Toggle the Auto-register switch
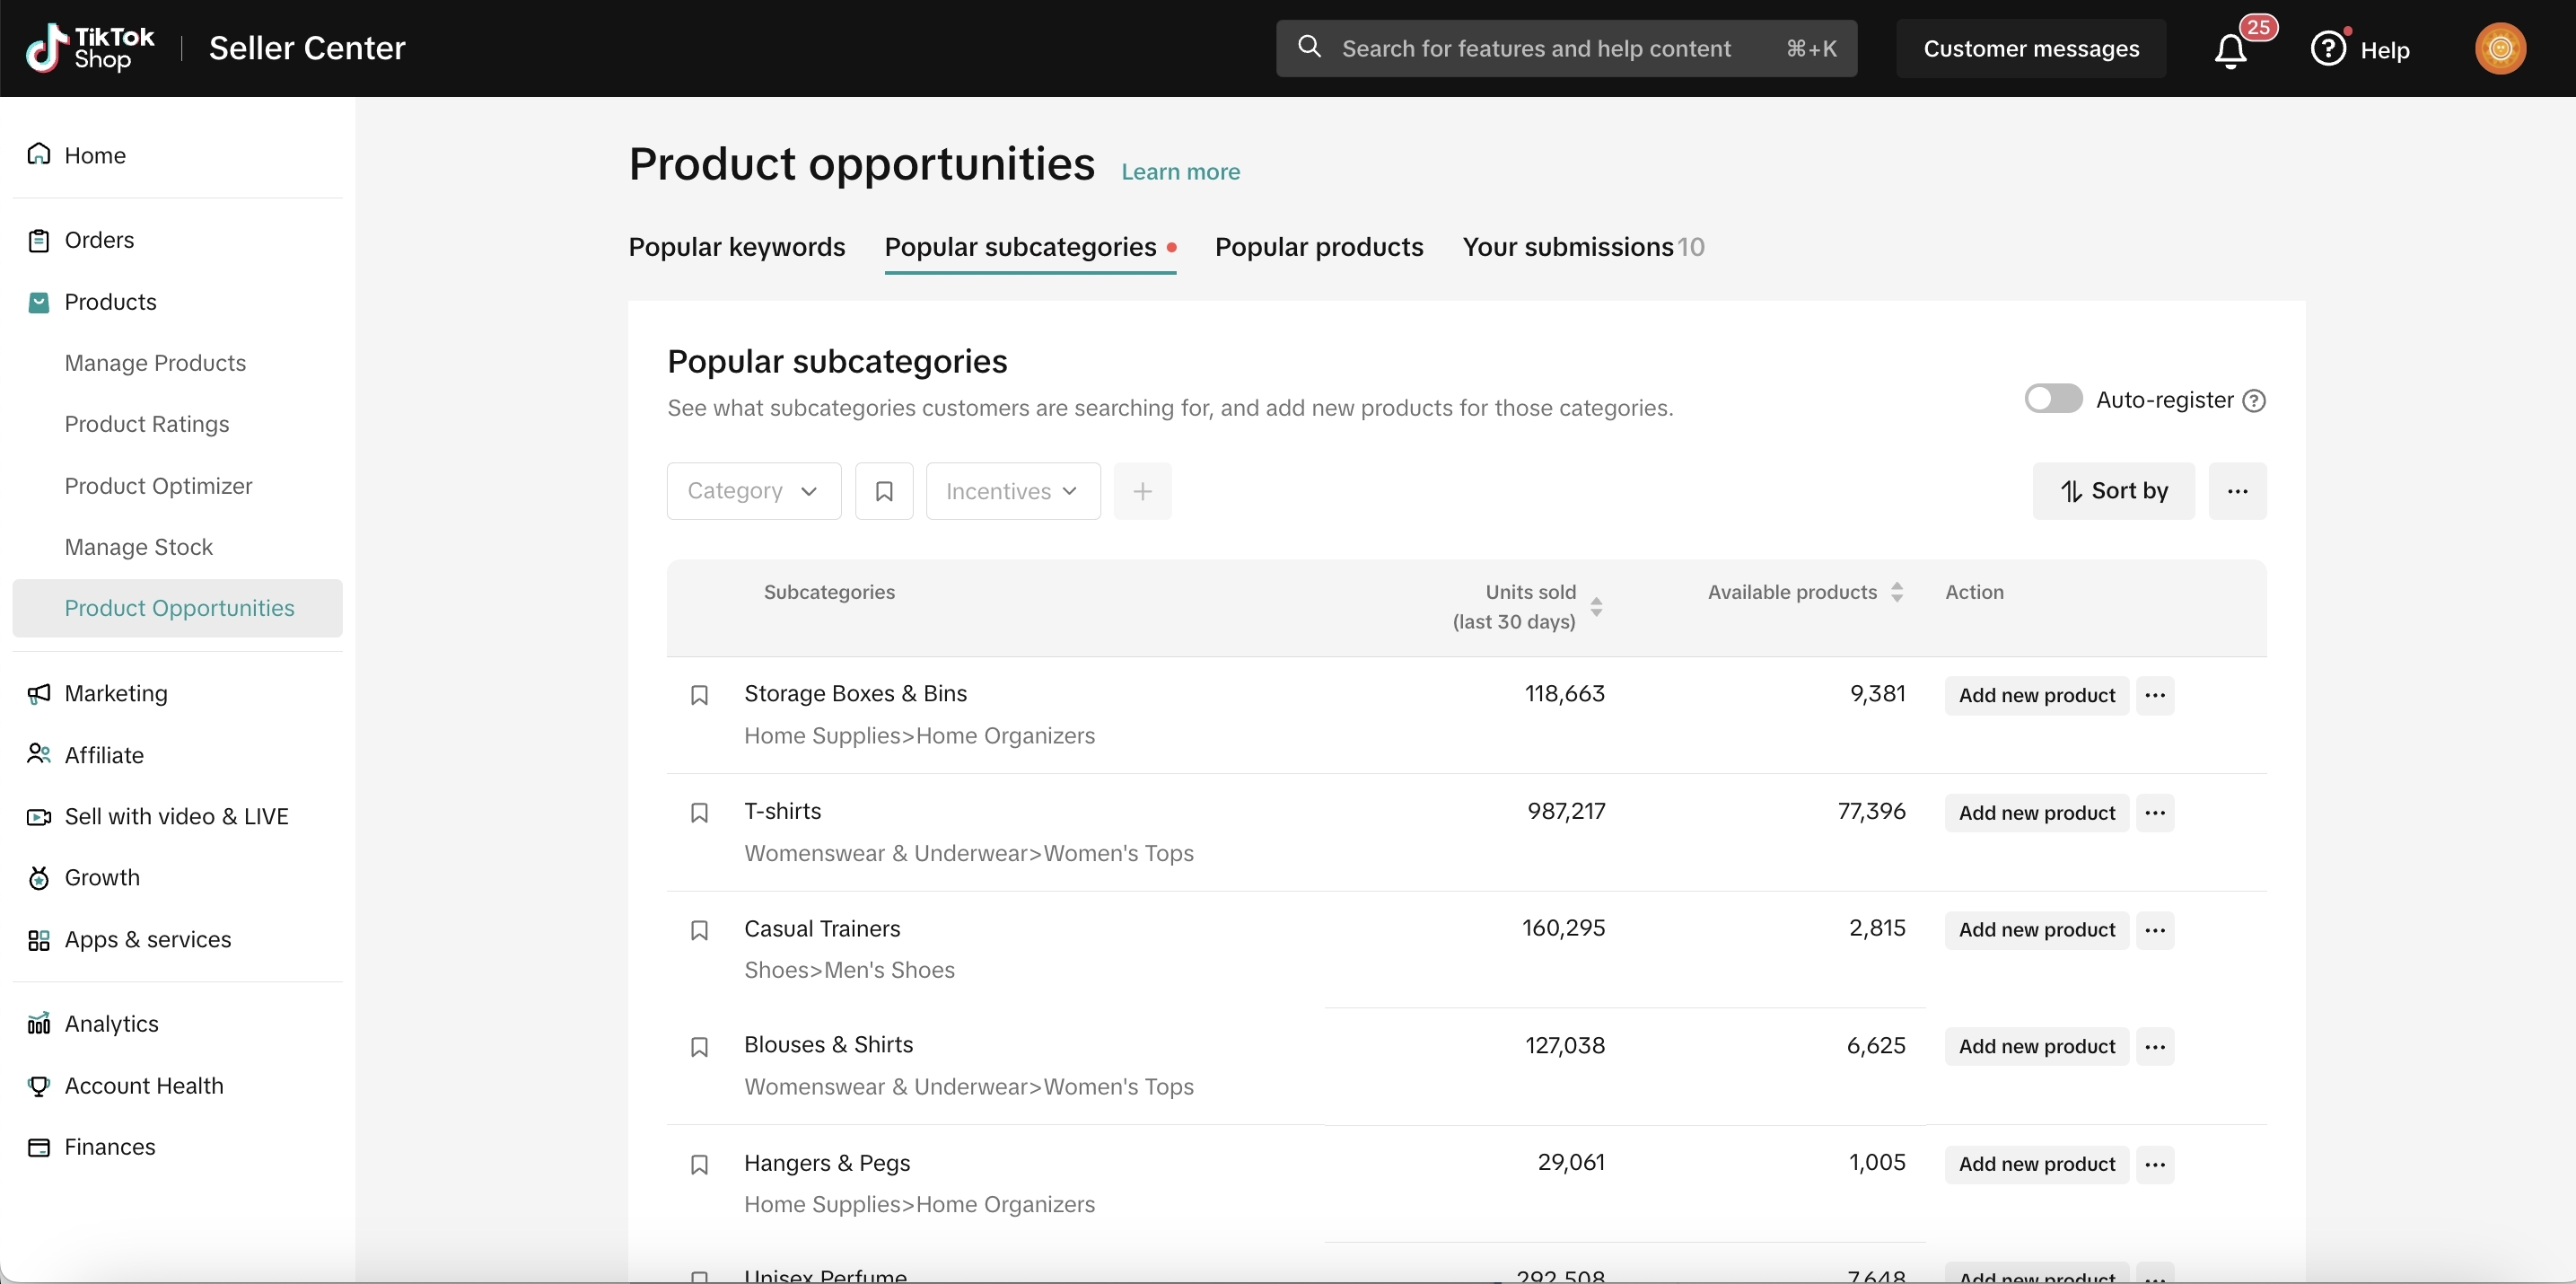Image resolution: width=2576 pixels, height=1284 pixels. tap(2053, 399)
